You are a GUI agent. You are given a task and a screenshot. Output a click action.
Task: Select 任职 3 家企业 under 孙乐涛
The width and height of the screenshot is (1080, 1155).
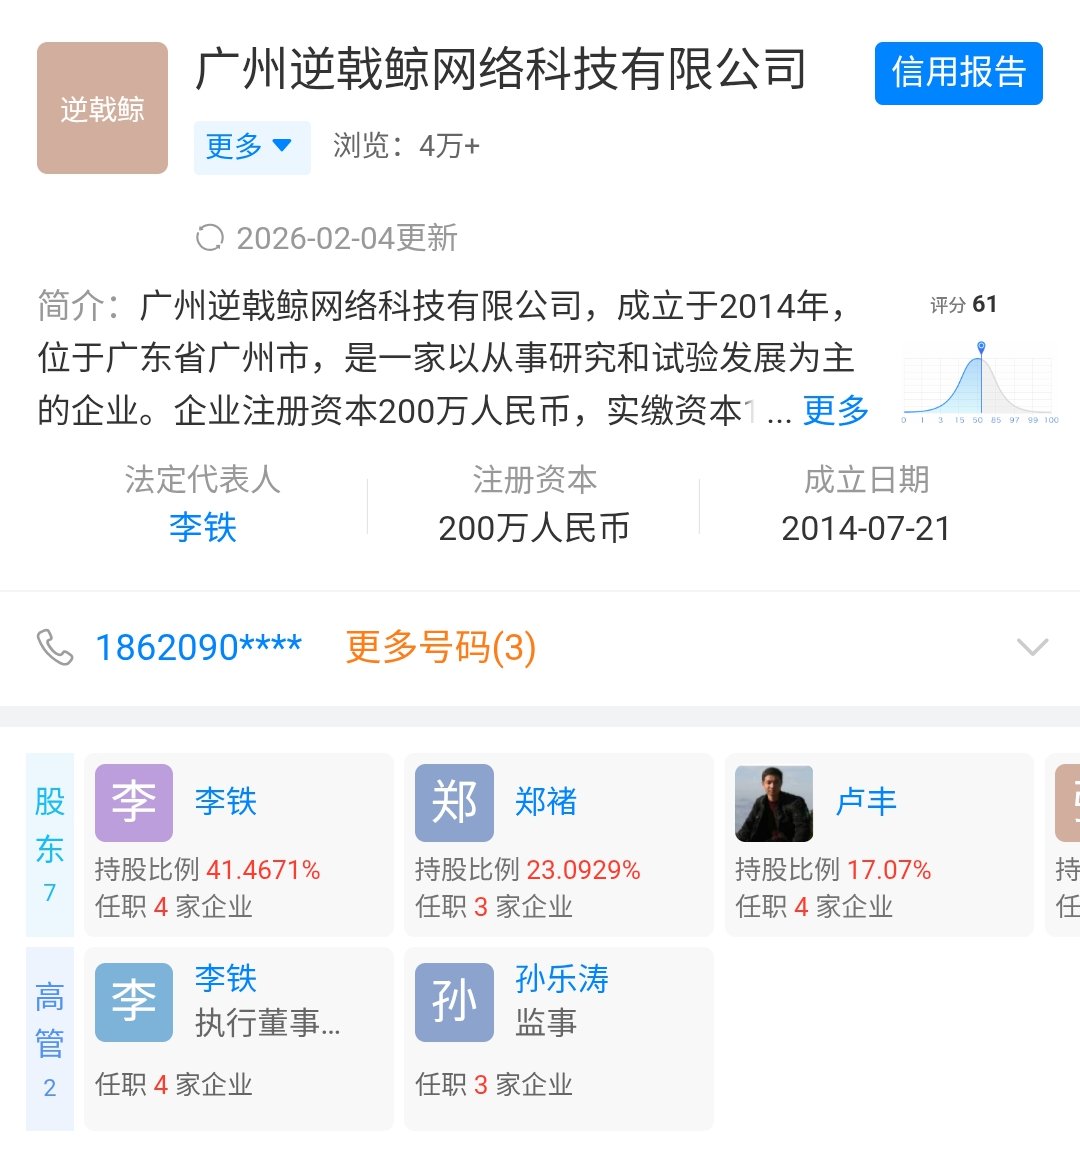(x=494, y=1085)
